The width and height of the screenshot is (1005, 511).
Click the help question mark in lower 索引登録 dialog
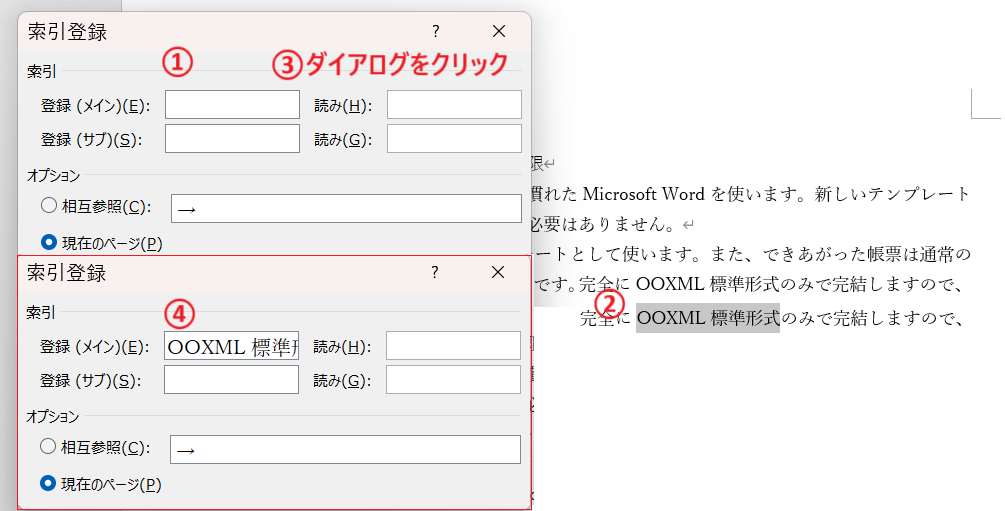[434, 273]
